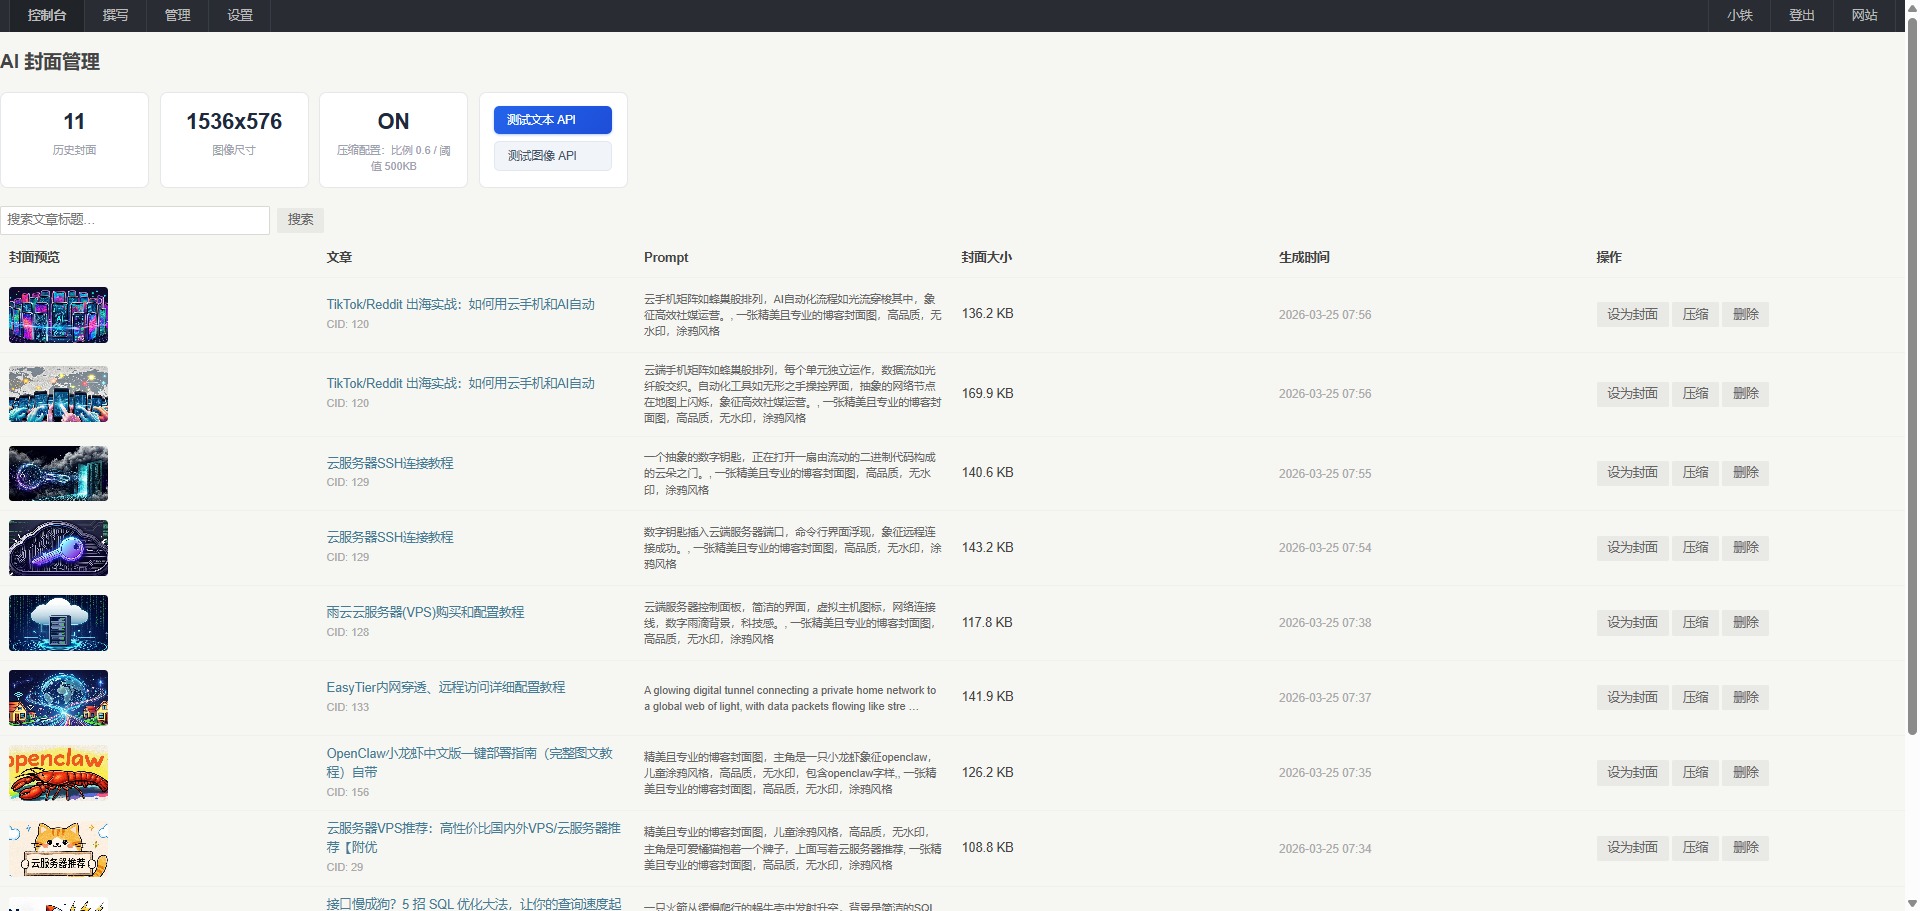This screenshot has width=1920, height=911.
Task: Open the 控制台 menu item
Action: point(47,15)
